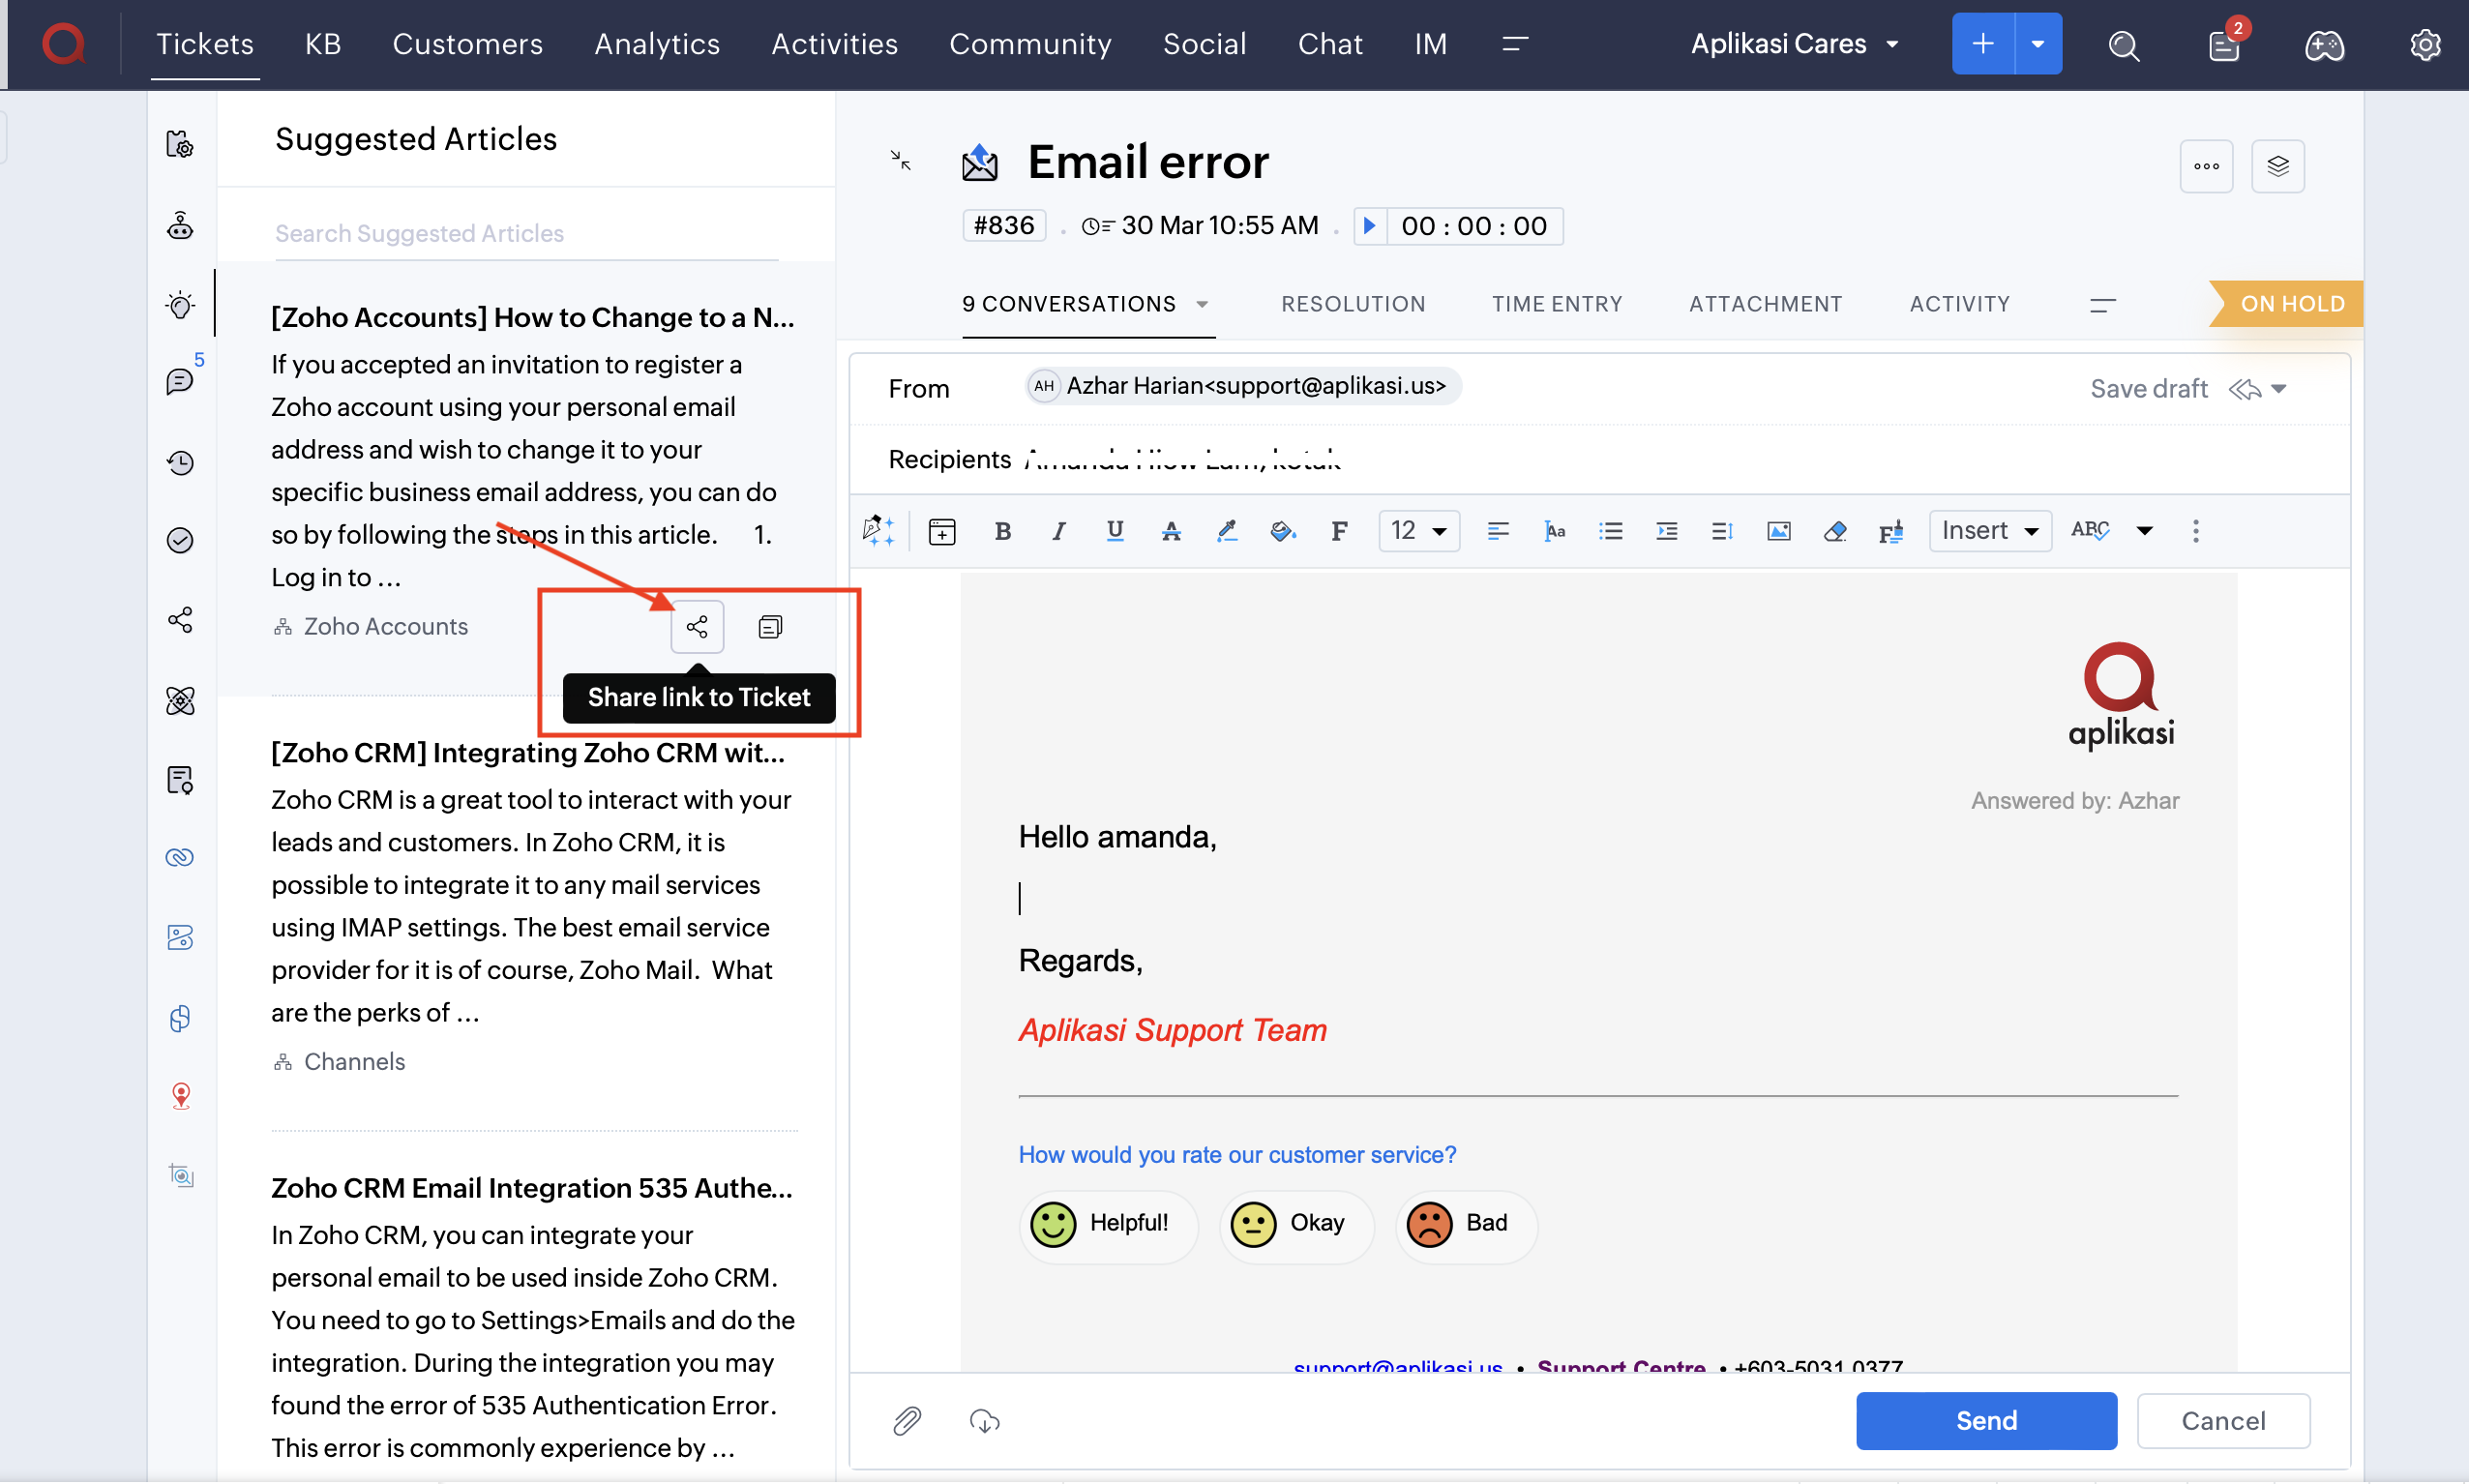Click the bulleted list icon

1610,531
